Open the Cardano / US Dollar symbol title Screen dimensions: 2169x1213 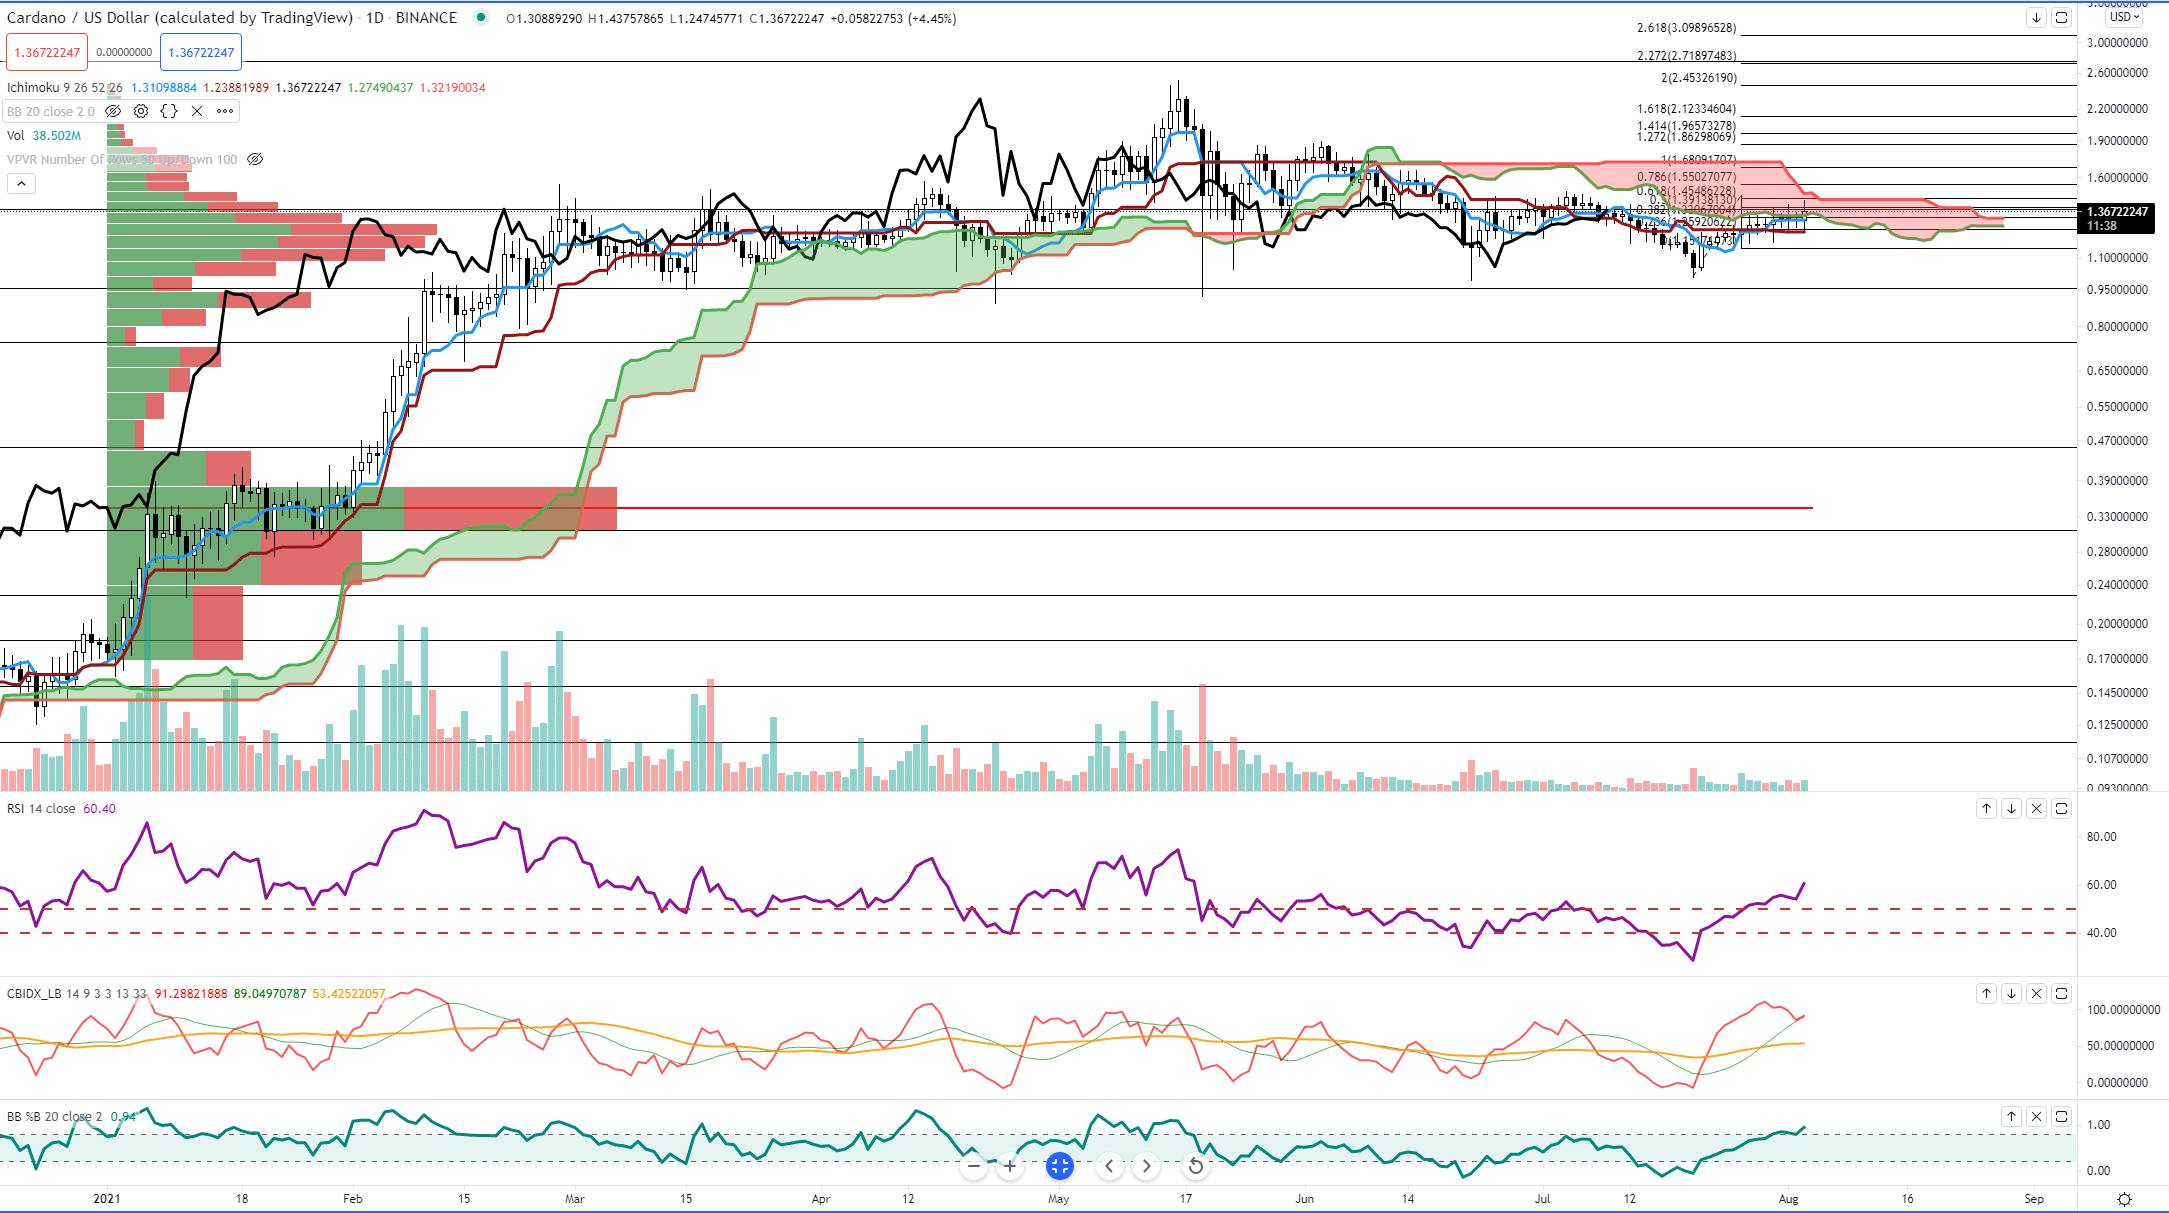180,18
